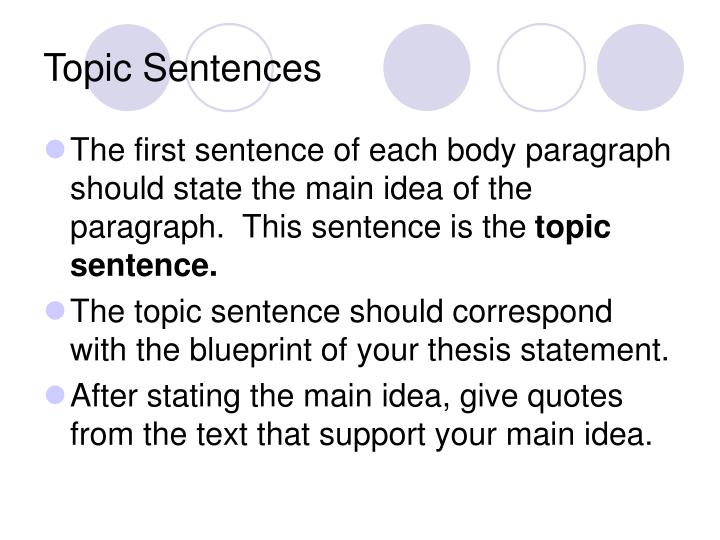Viewport: 720px width, 540px height.
Task: Click the bullet before 'The topic sentence should'
Action: (56, 310)
